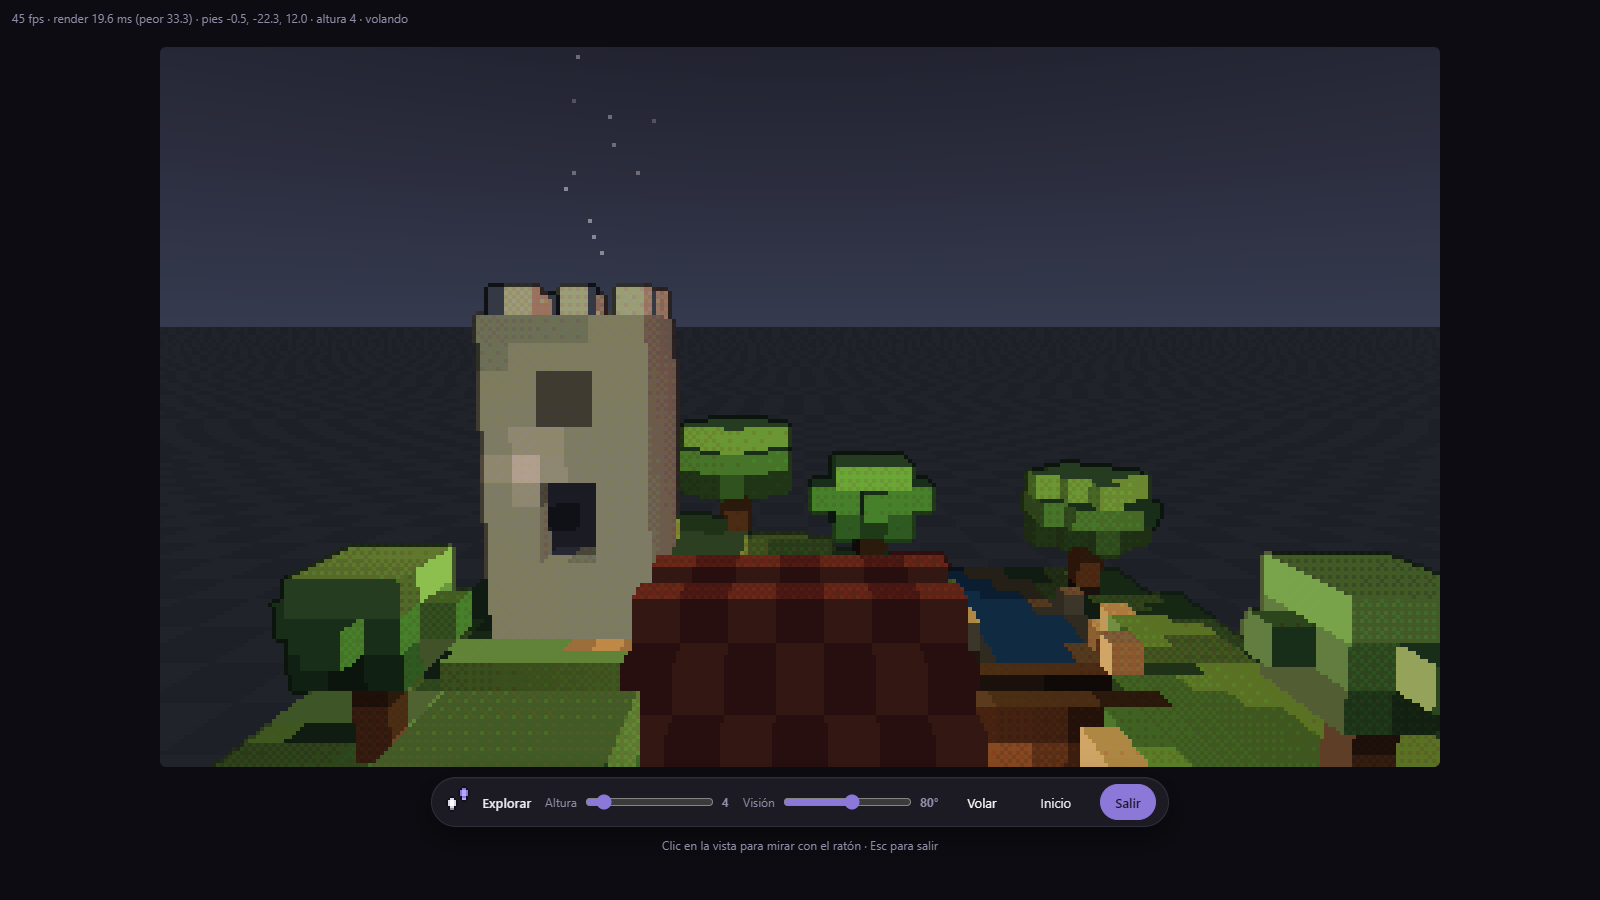Toggle the Volar flying mode

981,803
